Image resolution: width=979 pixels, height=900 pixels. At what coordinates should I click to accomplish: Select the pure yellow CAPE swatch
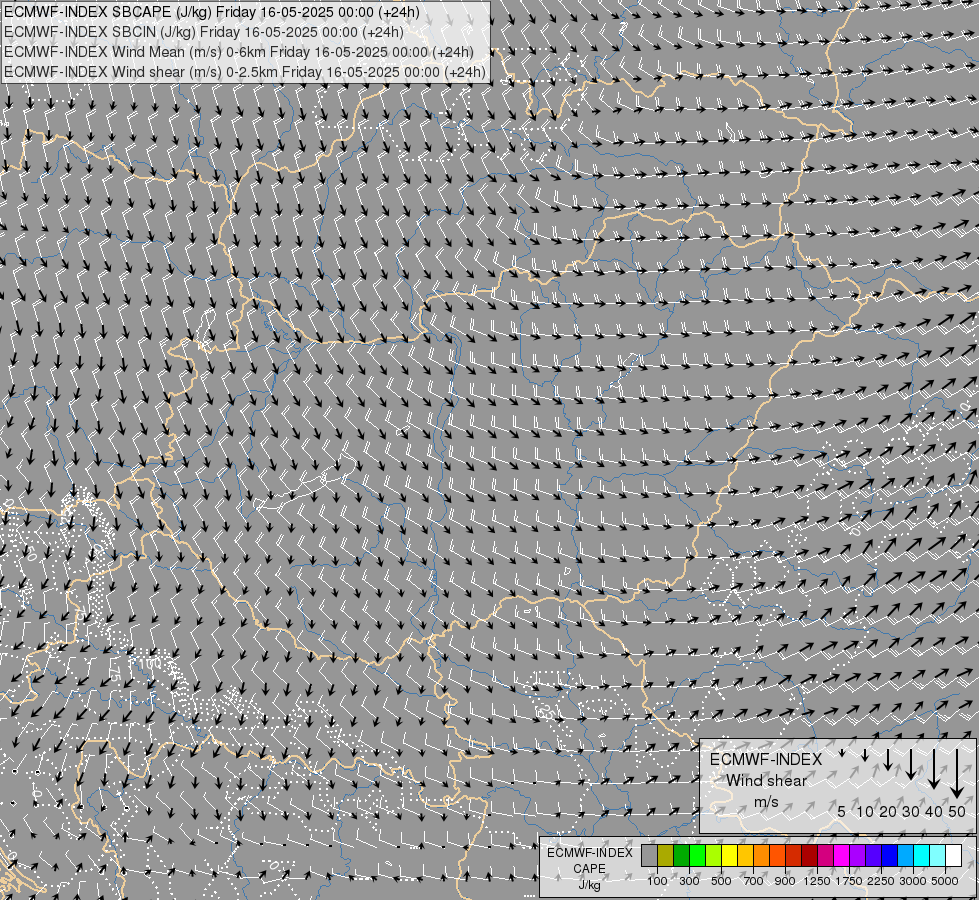[x=730, y=856]
